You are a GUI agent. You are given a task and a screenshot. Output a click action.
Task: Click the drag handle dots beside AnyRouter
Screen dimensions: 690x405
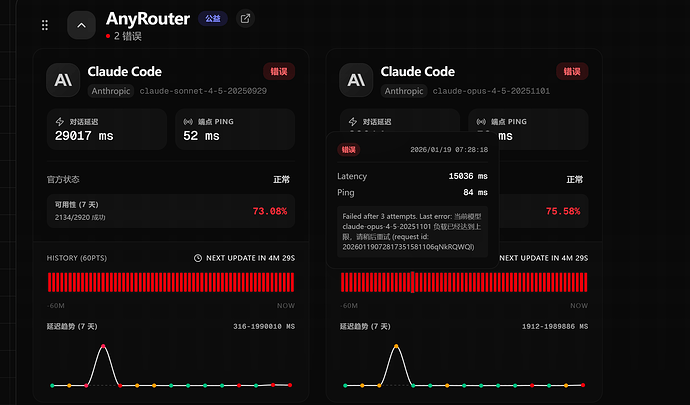pyautogui.click(x=44, y=25)
